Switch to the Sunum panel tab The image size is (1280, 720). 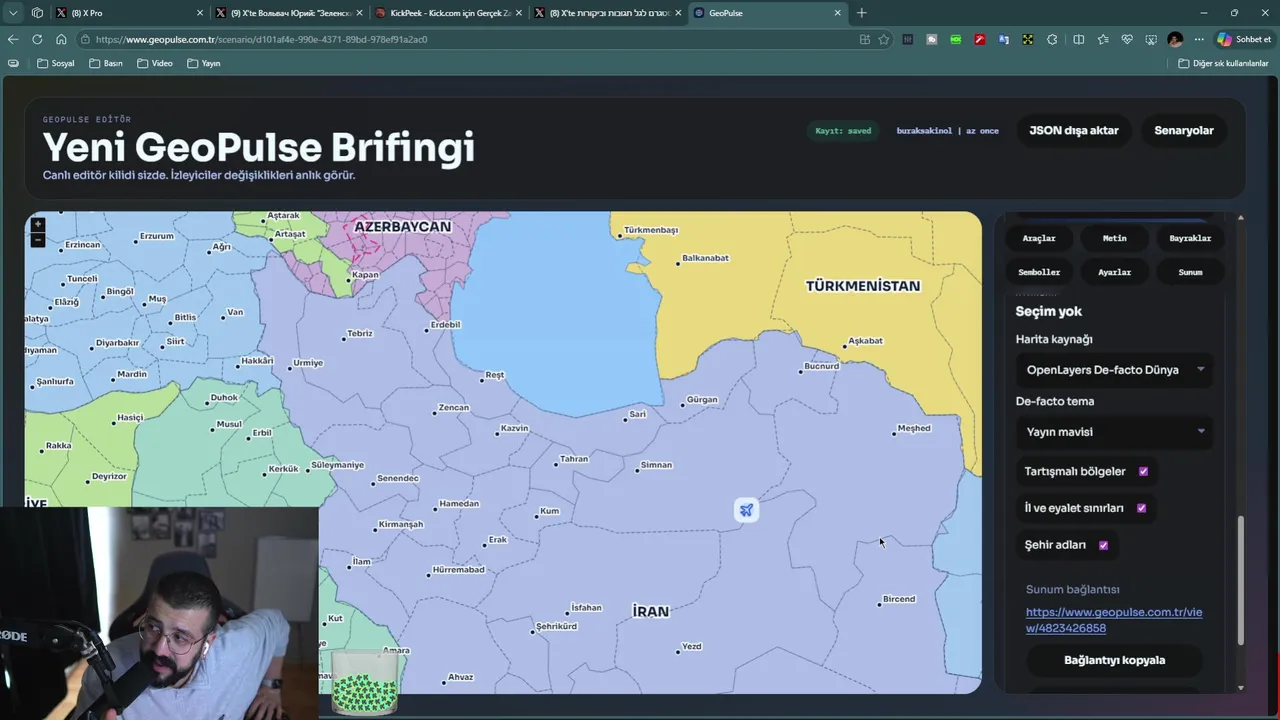(1190, 272)
